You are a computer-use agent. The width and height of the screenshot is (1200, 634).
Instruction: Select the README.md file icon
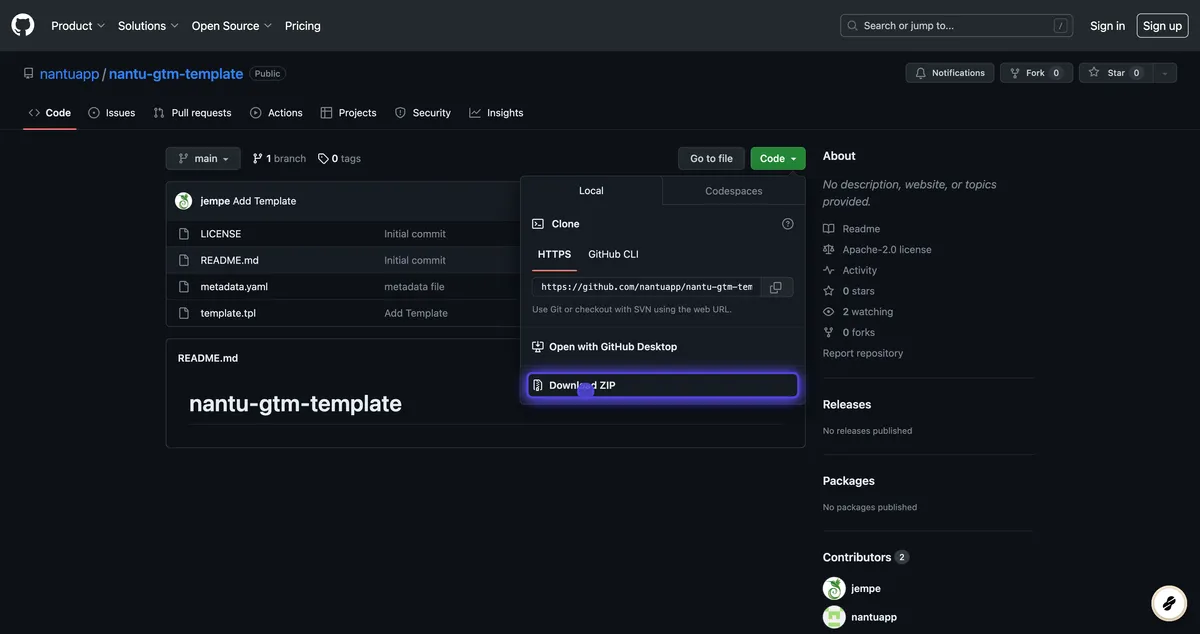pyautogui.click(x=184, y=260)
